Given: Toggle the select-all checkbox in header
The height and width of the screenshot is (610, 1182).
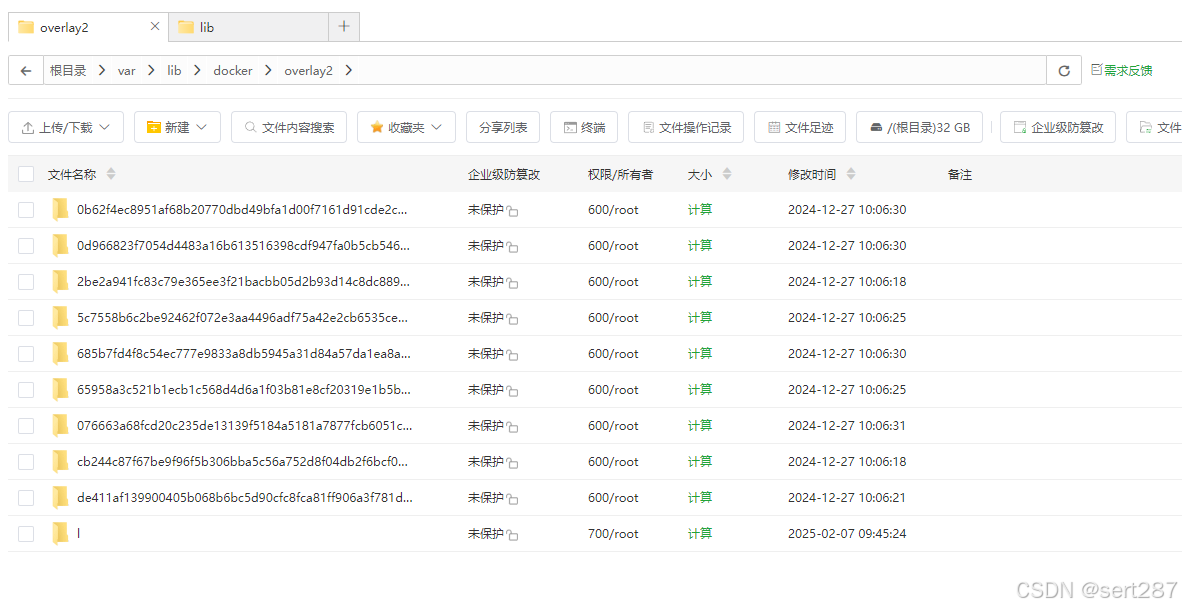Looking at the screenshot, I should click(x=26, y=174).
